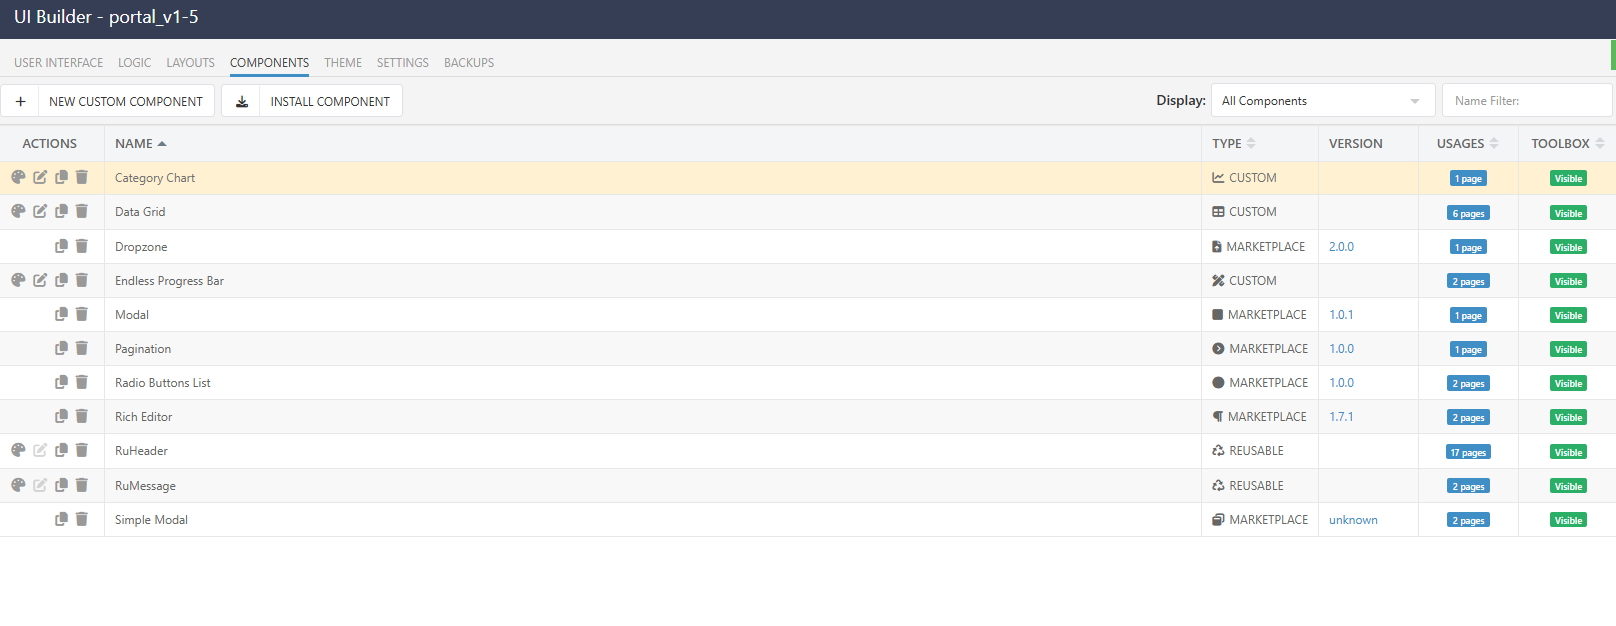Screen dimensions: 1616x626
Task: Edit the Data Grid component
Action: tap(40, 211)
